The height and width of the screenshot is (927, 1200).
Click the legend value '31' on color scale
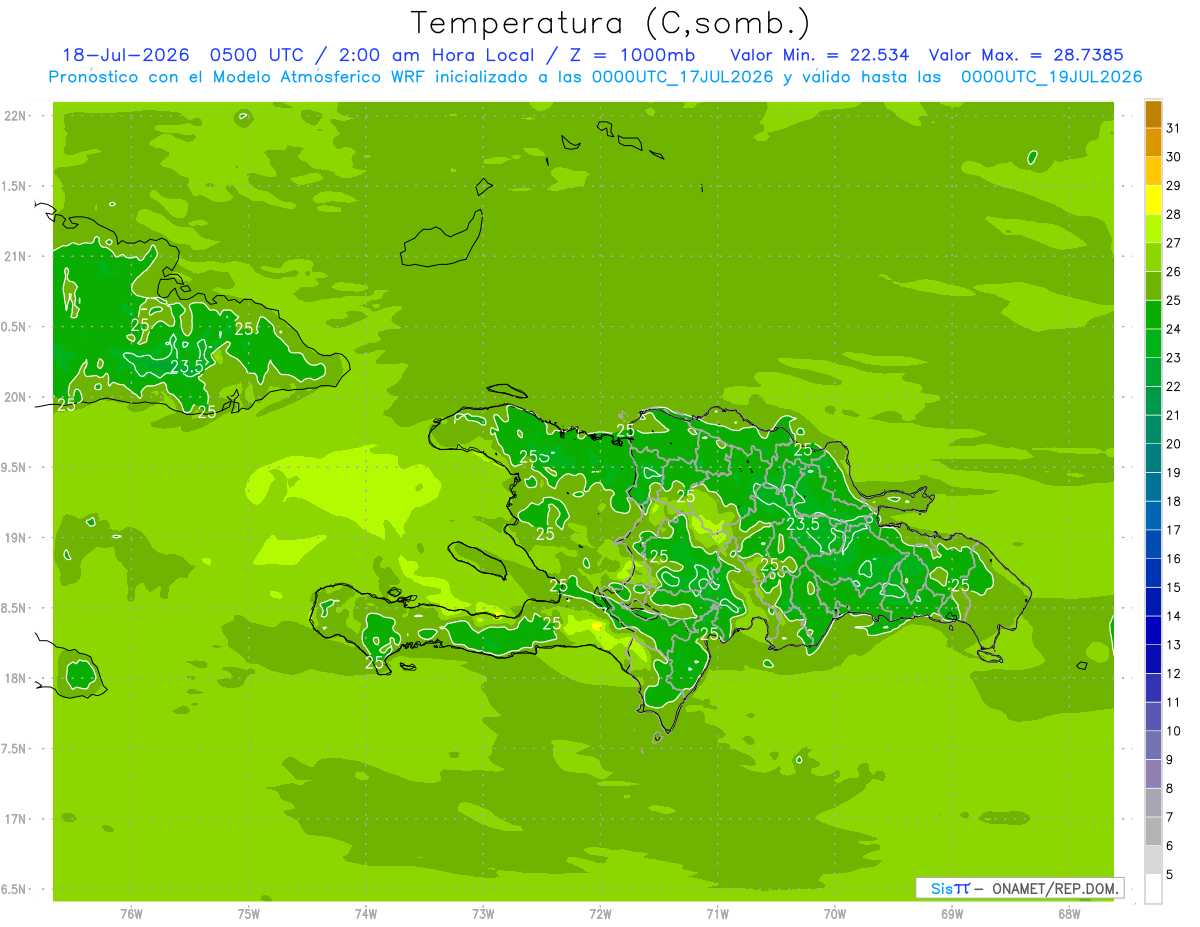tap(1174, 128)
